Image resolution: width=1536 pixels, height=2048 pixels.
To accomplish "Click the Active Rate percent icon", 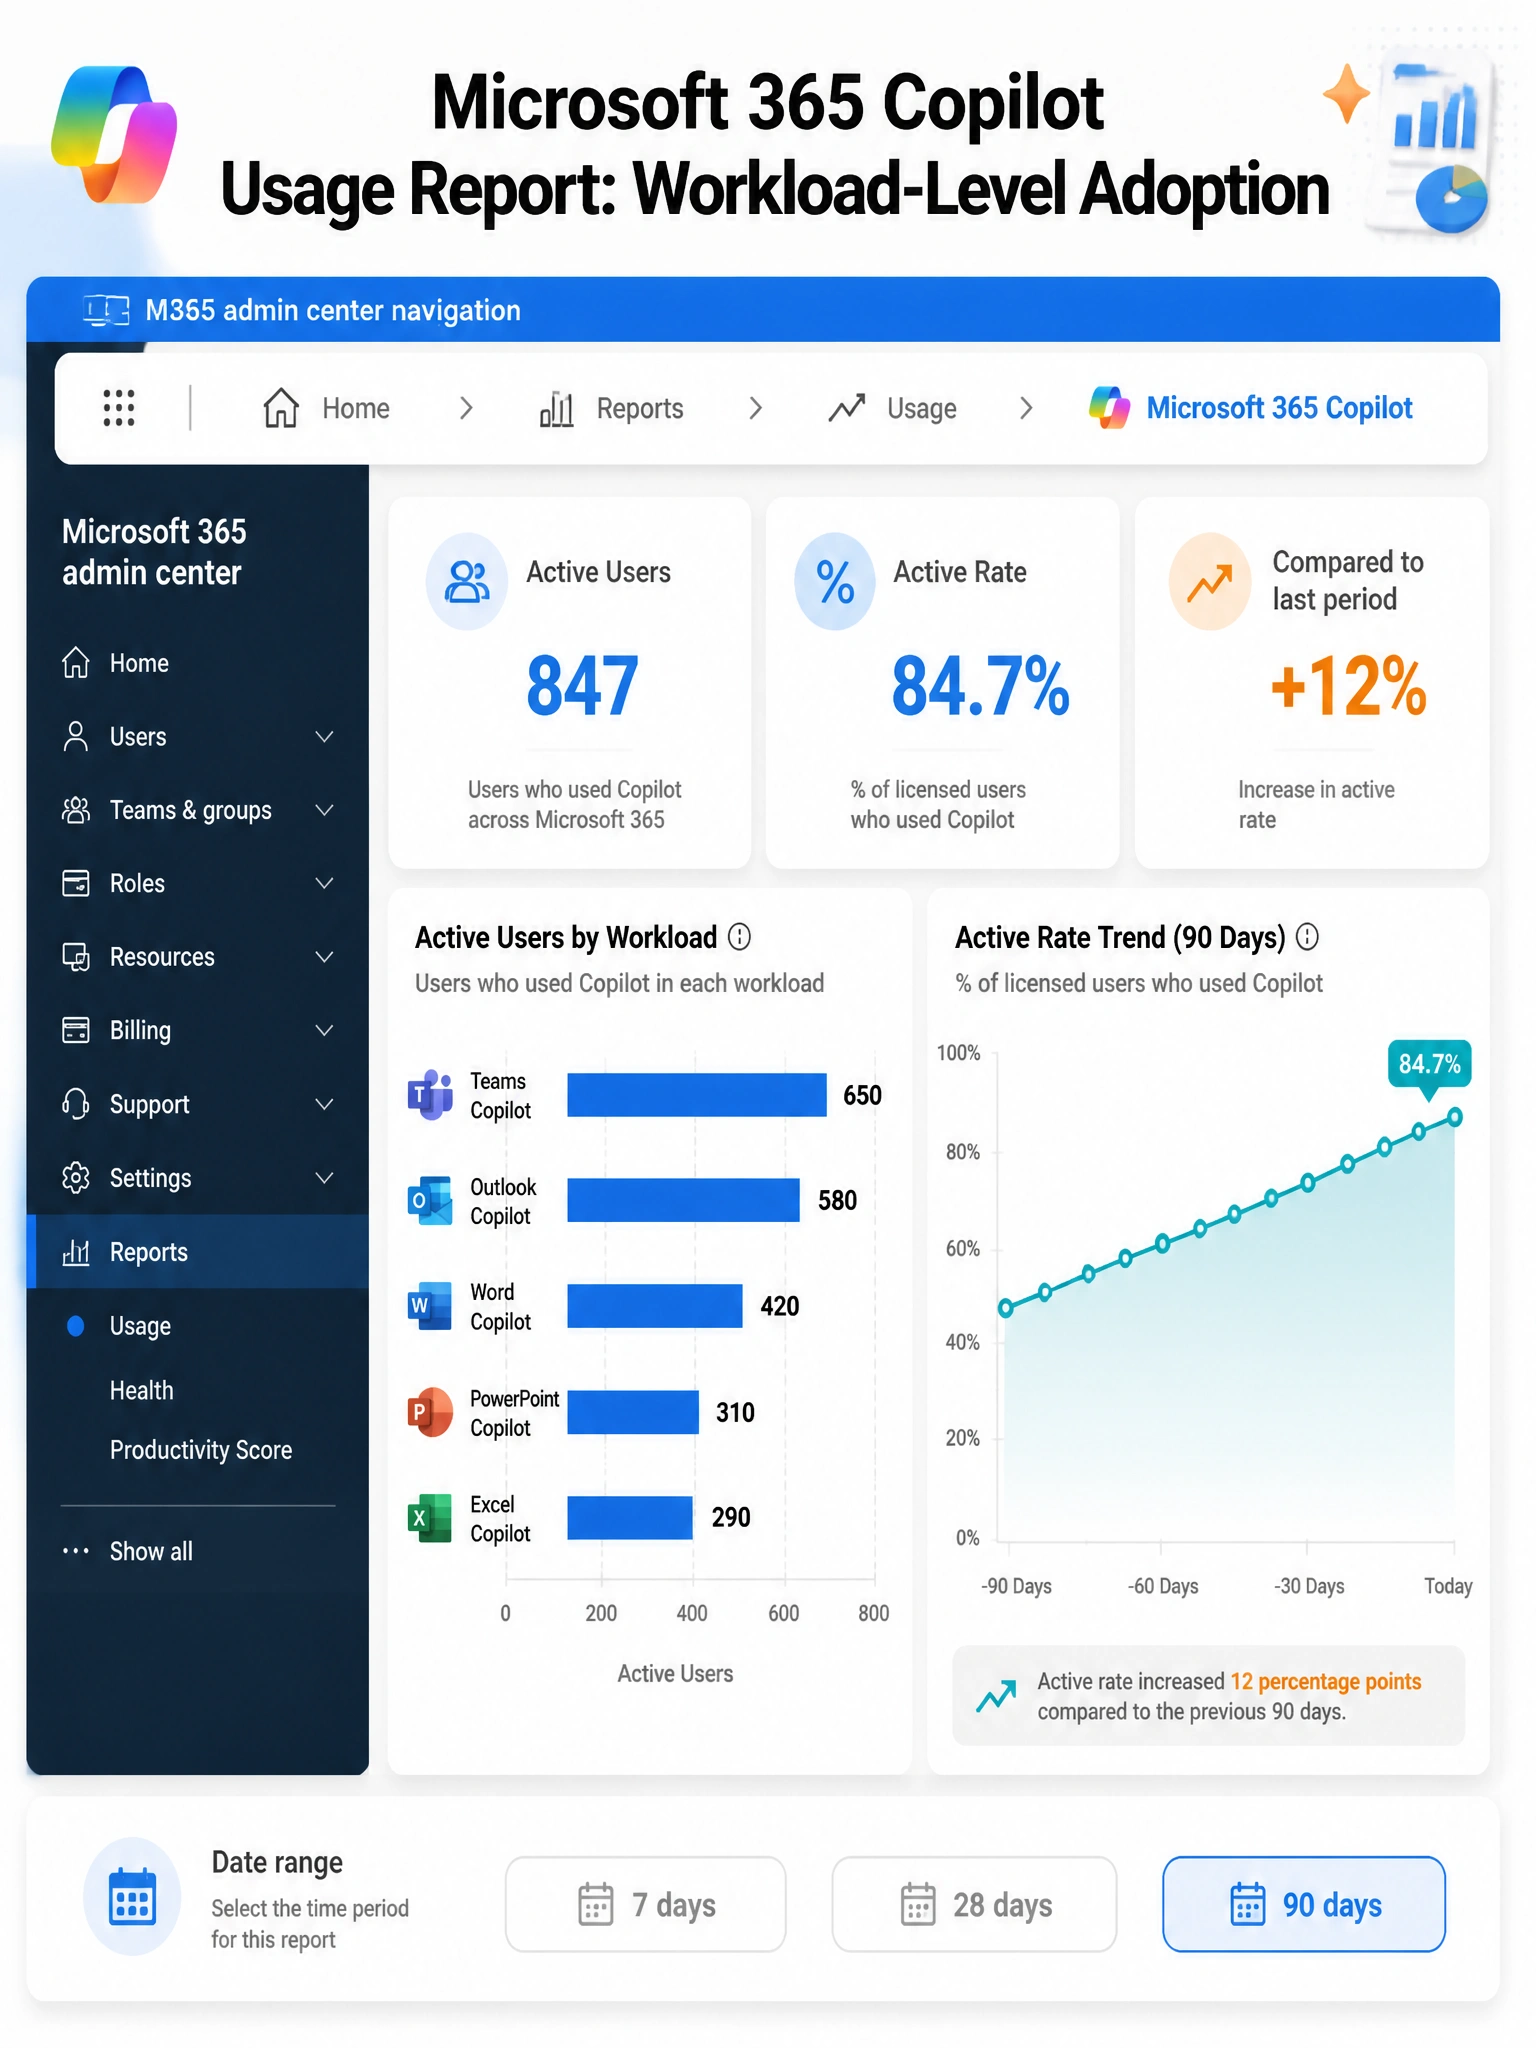I will click(835, 582).
